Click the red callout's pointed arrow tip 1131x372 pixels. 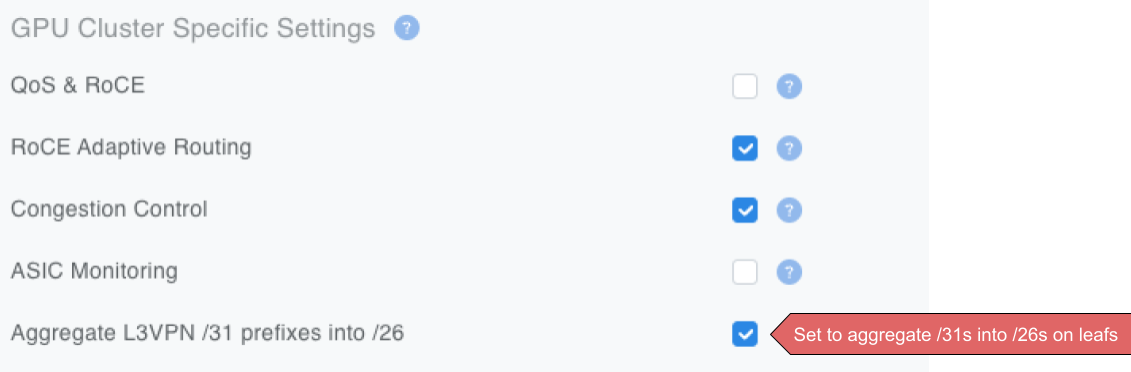pyautogui.click(x=775, y=335)
